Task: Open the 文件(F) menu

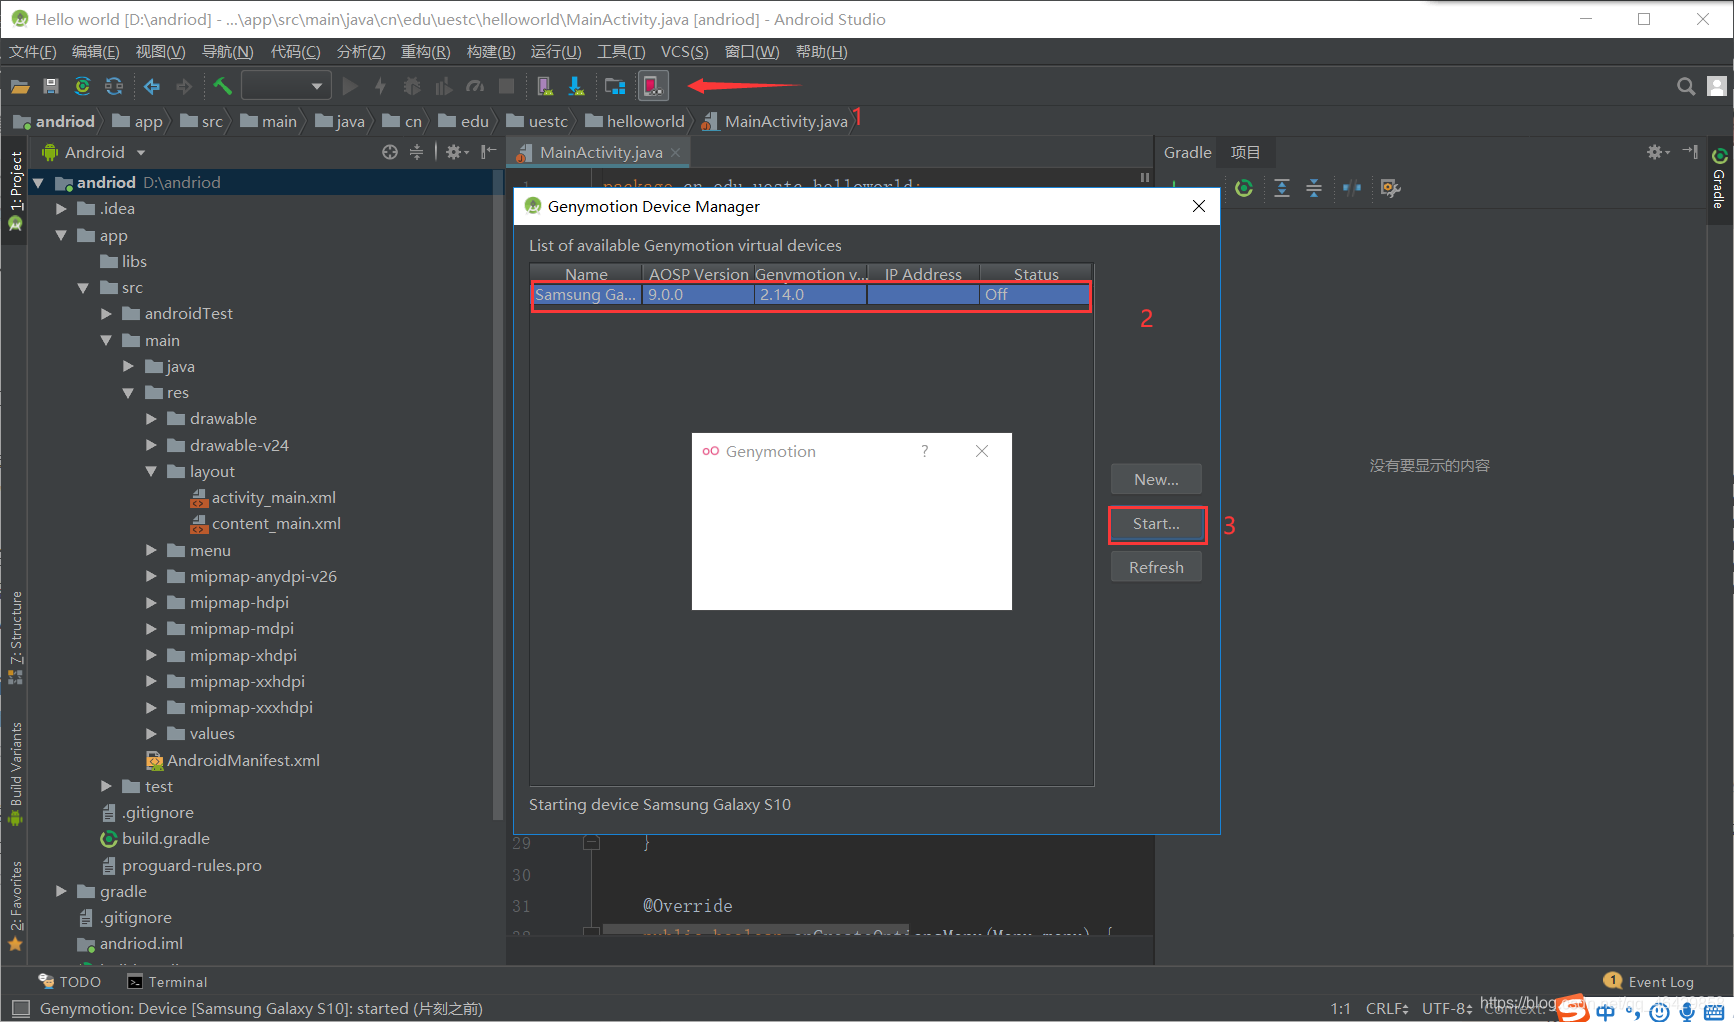Action: (33, 52)
